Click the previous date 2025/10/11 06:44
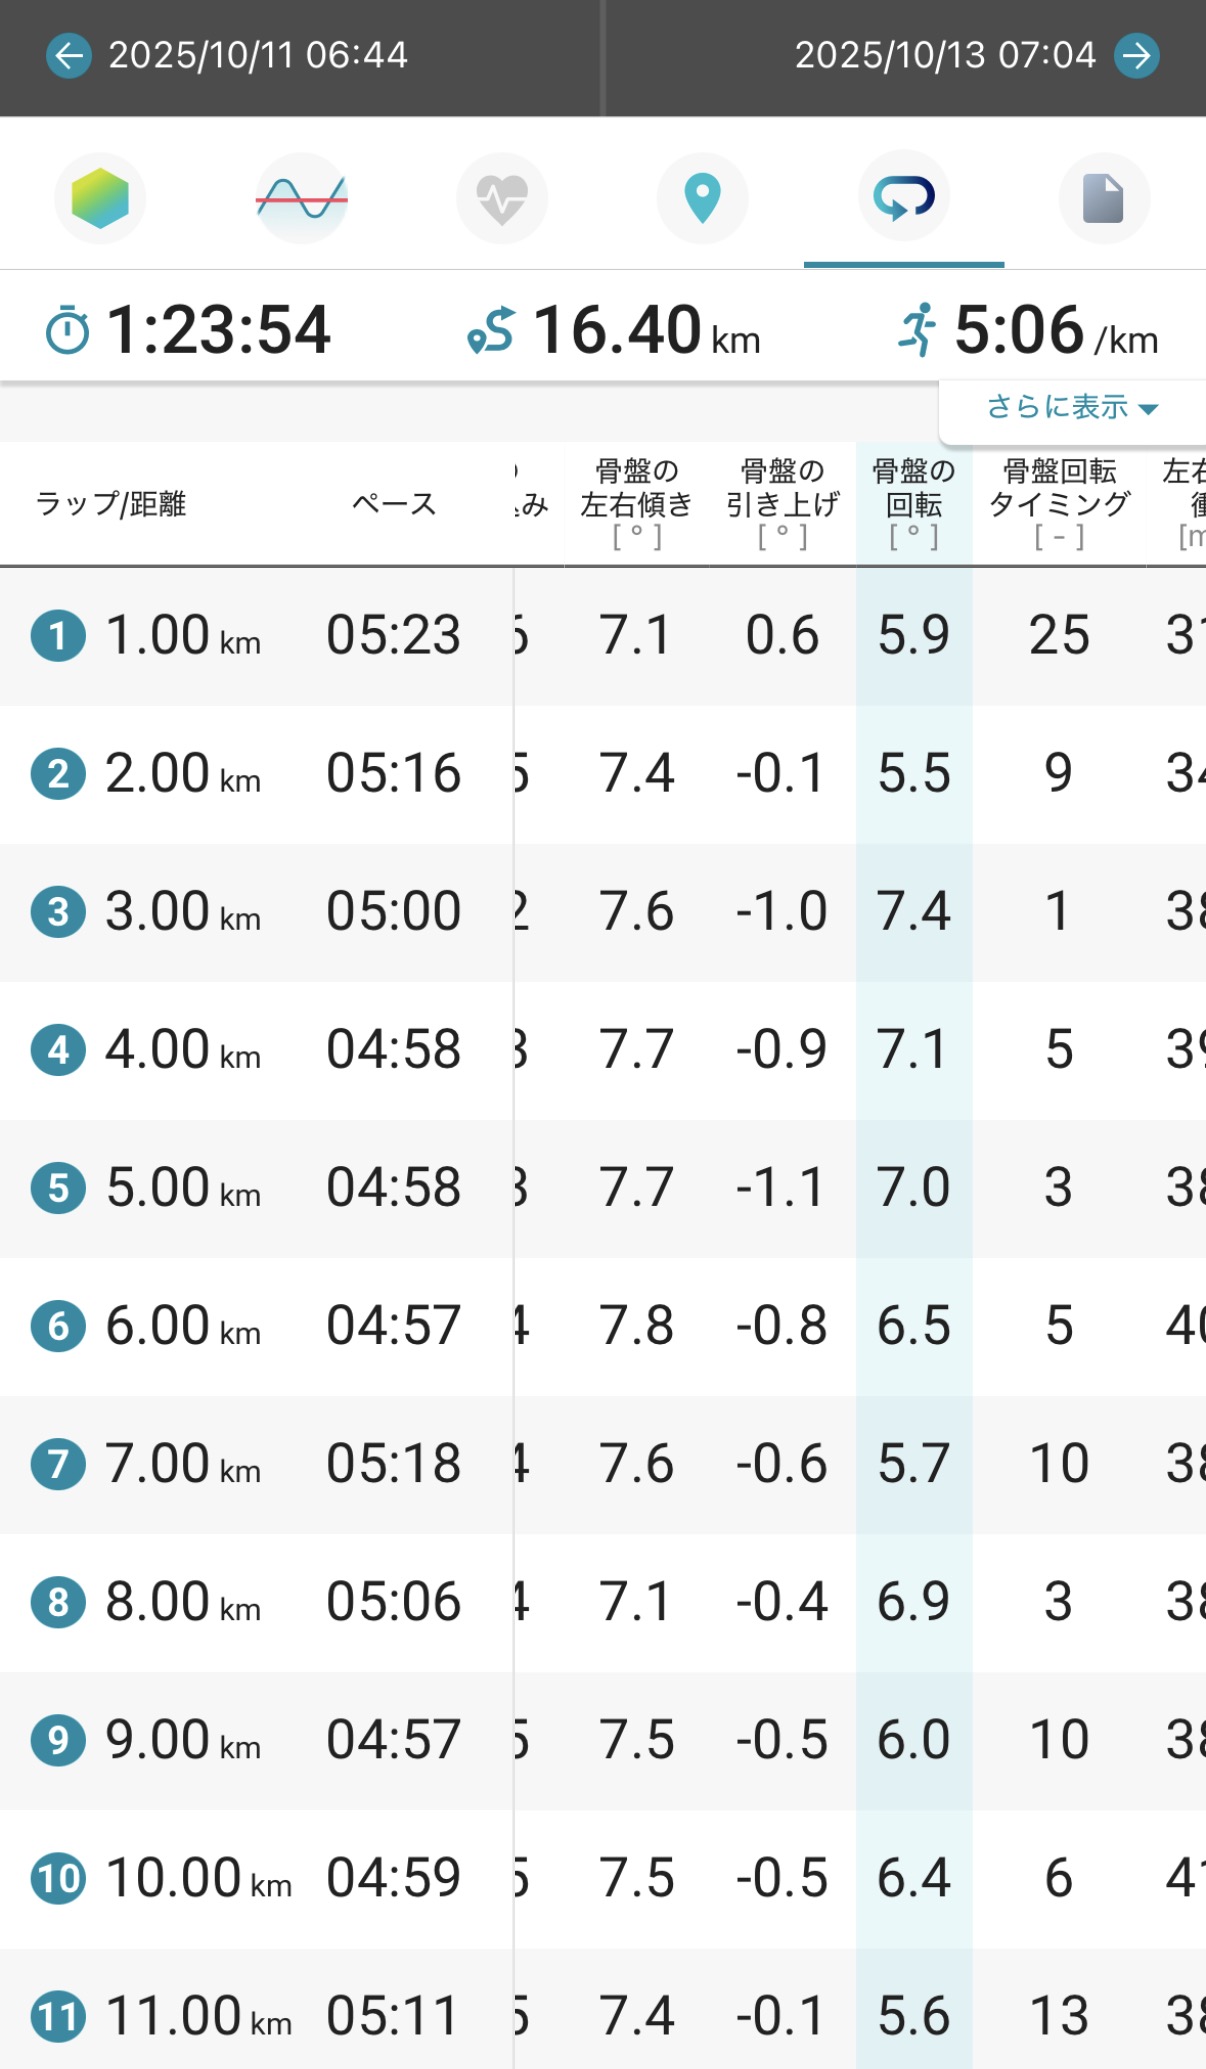The width and height of the screenshot is (1206, 2069). pos(257,56)
